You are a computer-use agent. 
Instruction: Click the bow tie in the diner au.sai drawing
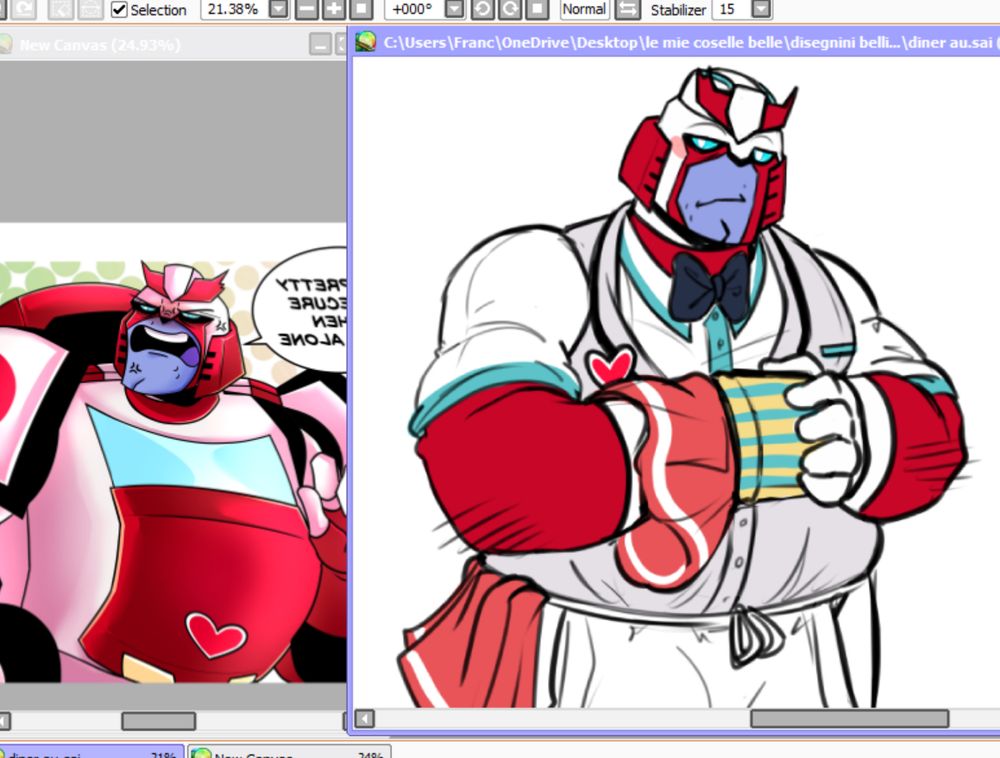point(709,286)
